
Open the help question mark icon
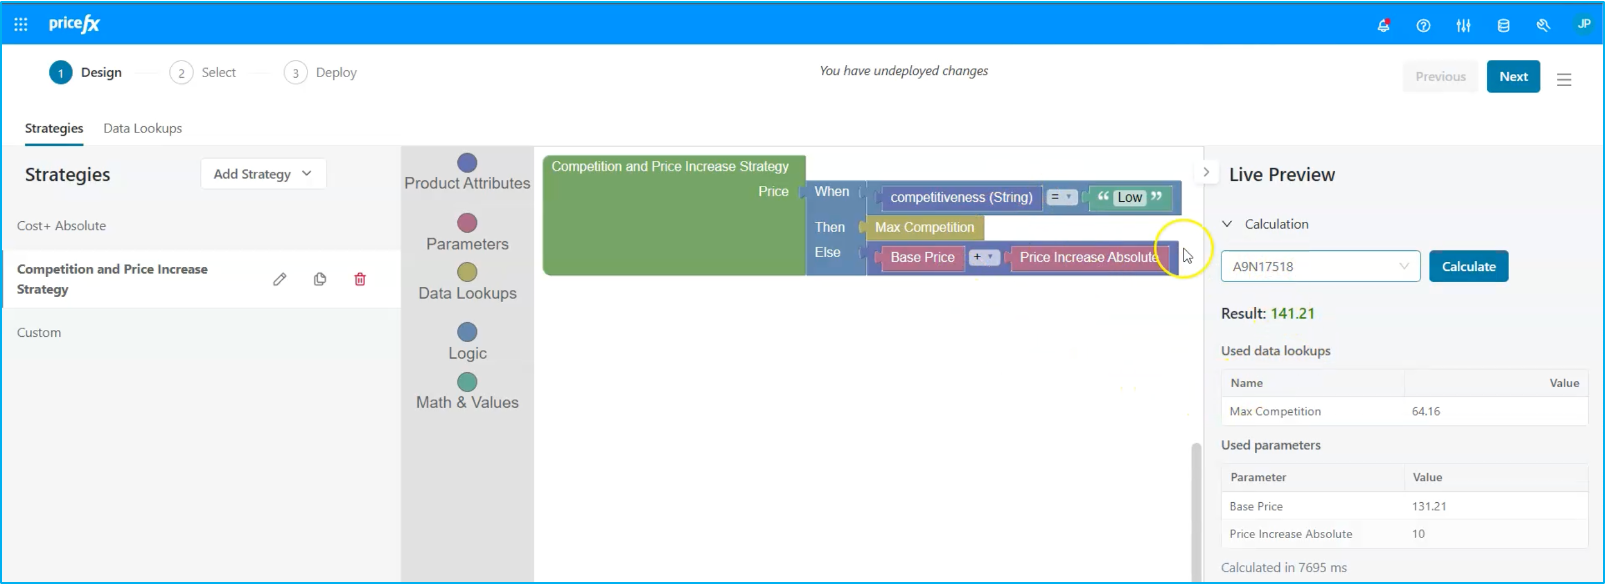coord(1423,25)
